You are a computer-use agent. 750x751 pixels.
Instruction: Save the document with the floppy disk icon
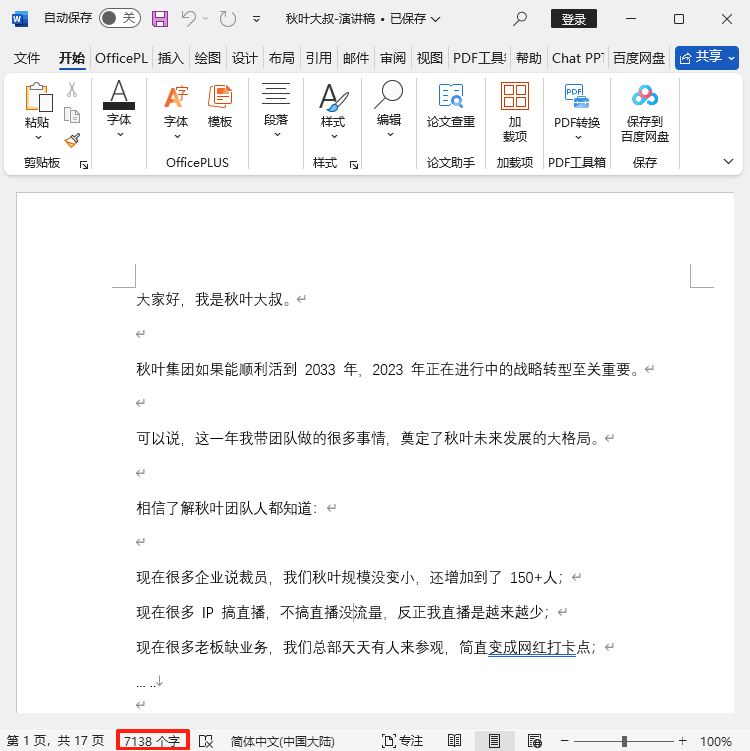click(160, 19)
